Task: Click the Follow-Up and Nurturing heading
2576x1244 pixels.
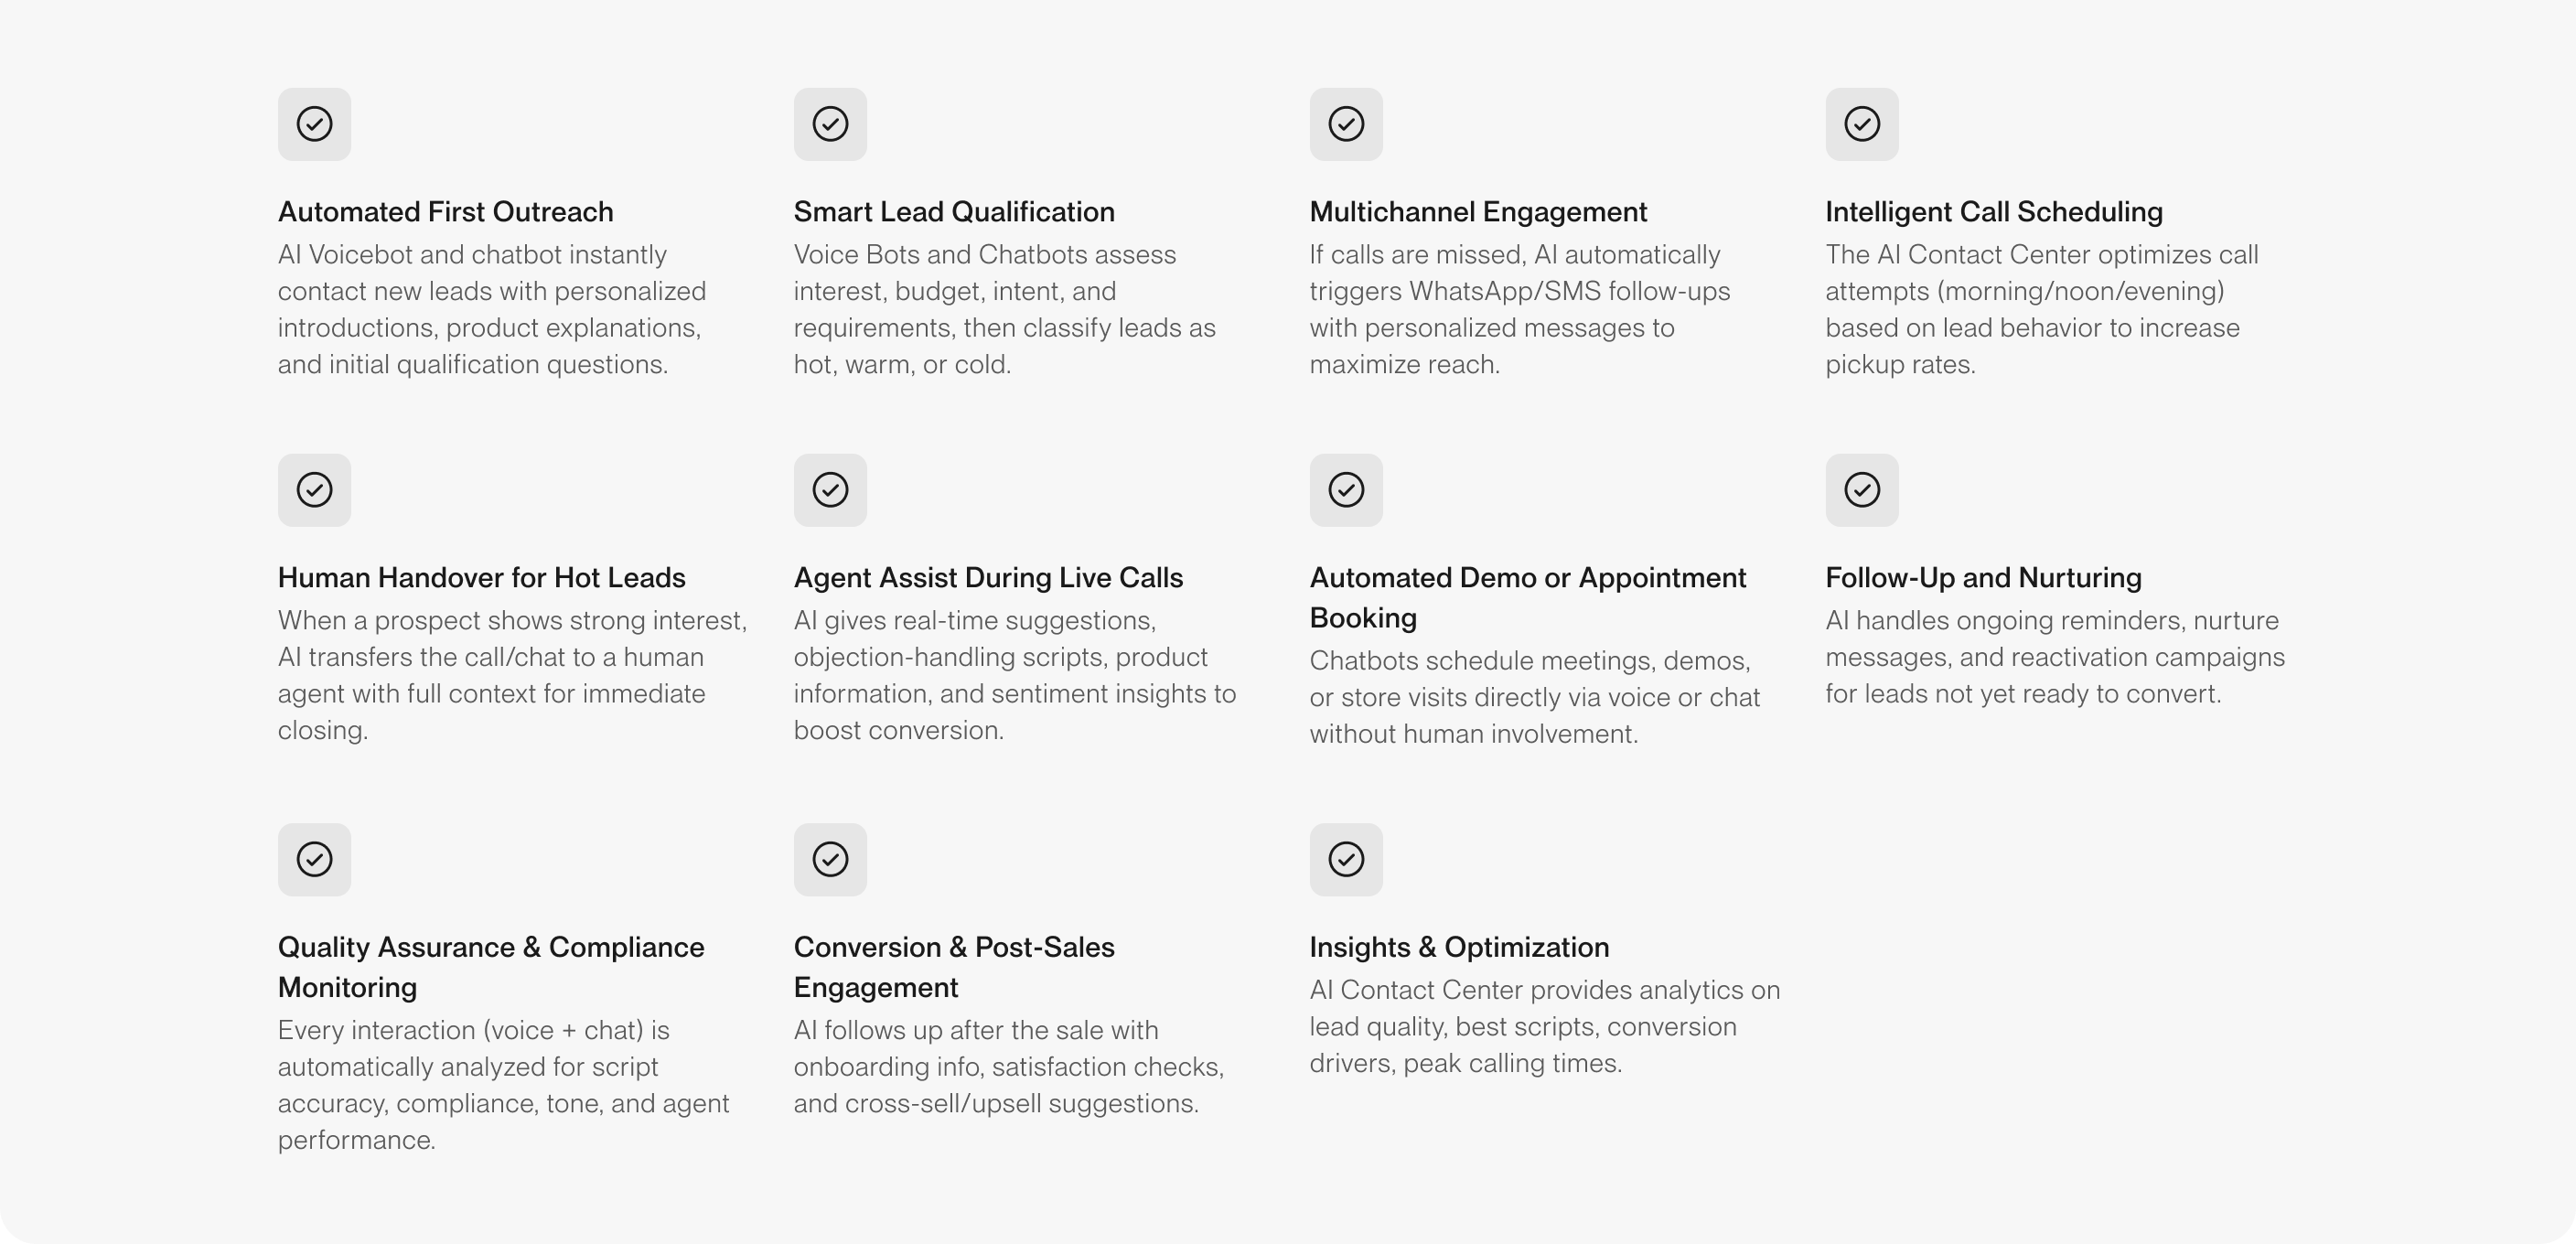Action: 1983,578
